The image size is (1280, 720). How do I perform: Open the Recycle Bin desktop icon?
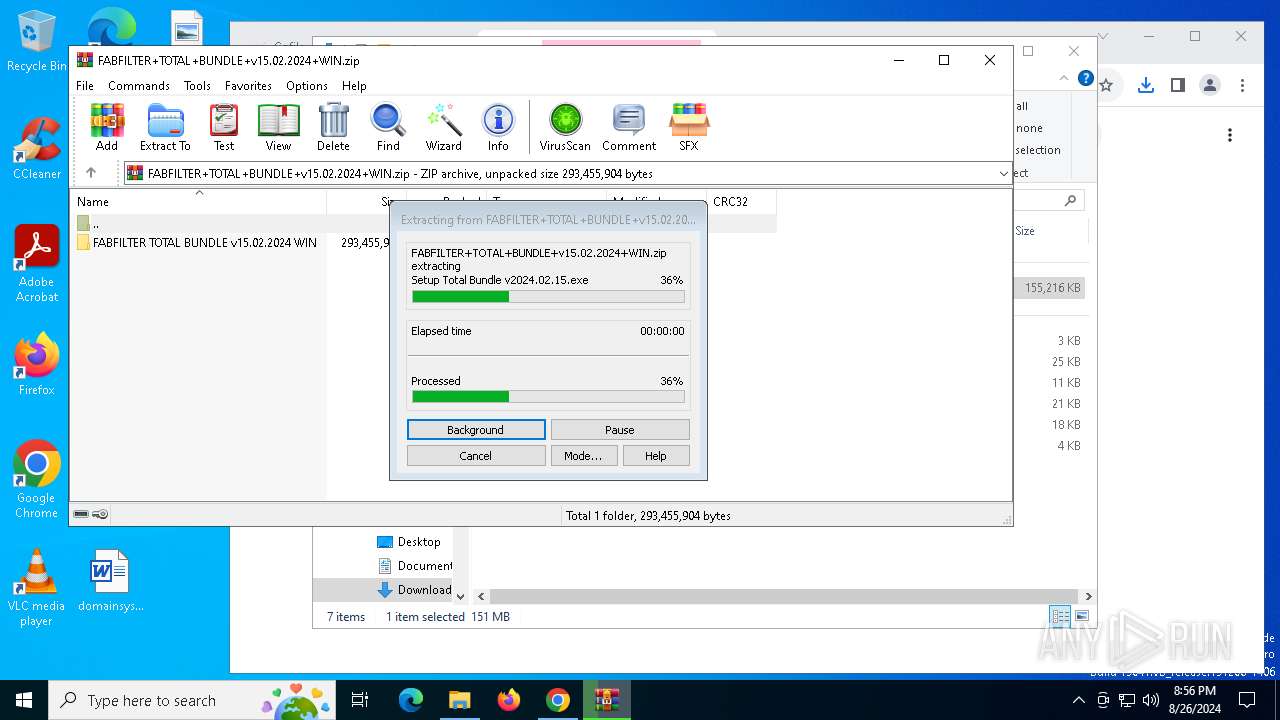(x=37, y=41)
